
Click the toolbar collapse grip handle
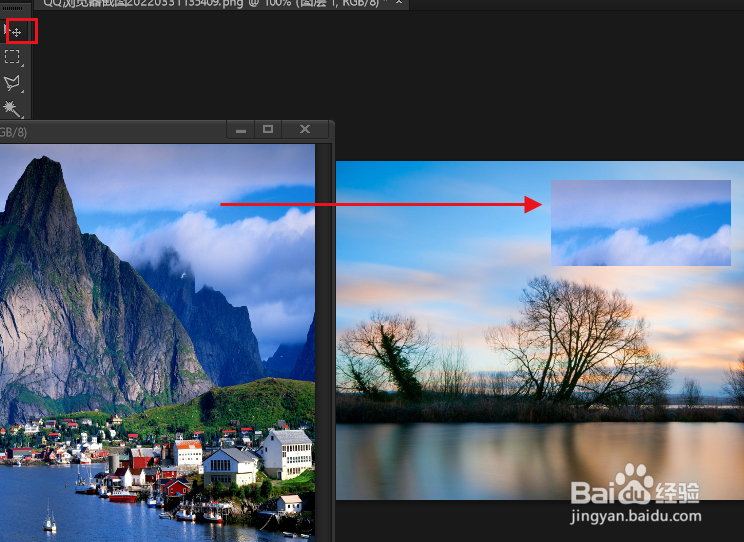coord(13,8)
